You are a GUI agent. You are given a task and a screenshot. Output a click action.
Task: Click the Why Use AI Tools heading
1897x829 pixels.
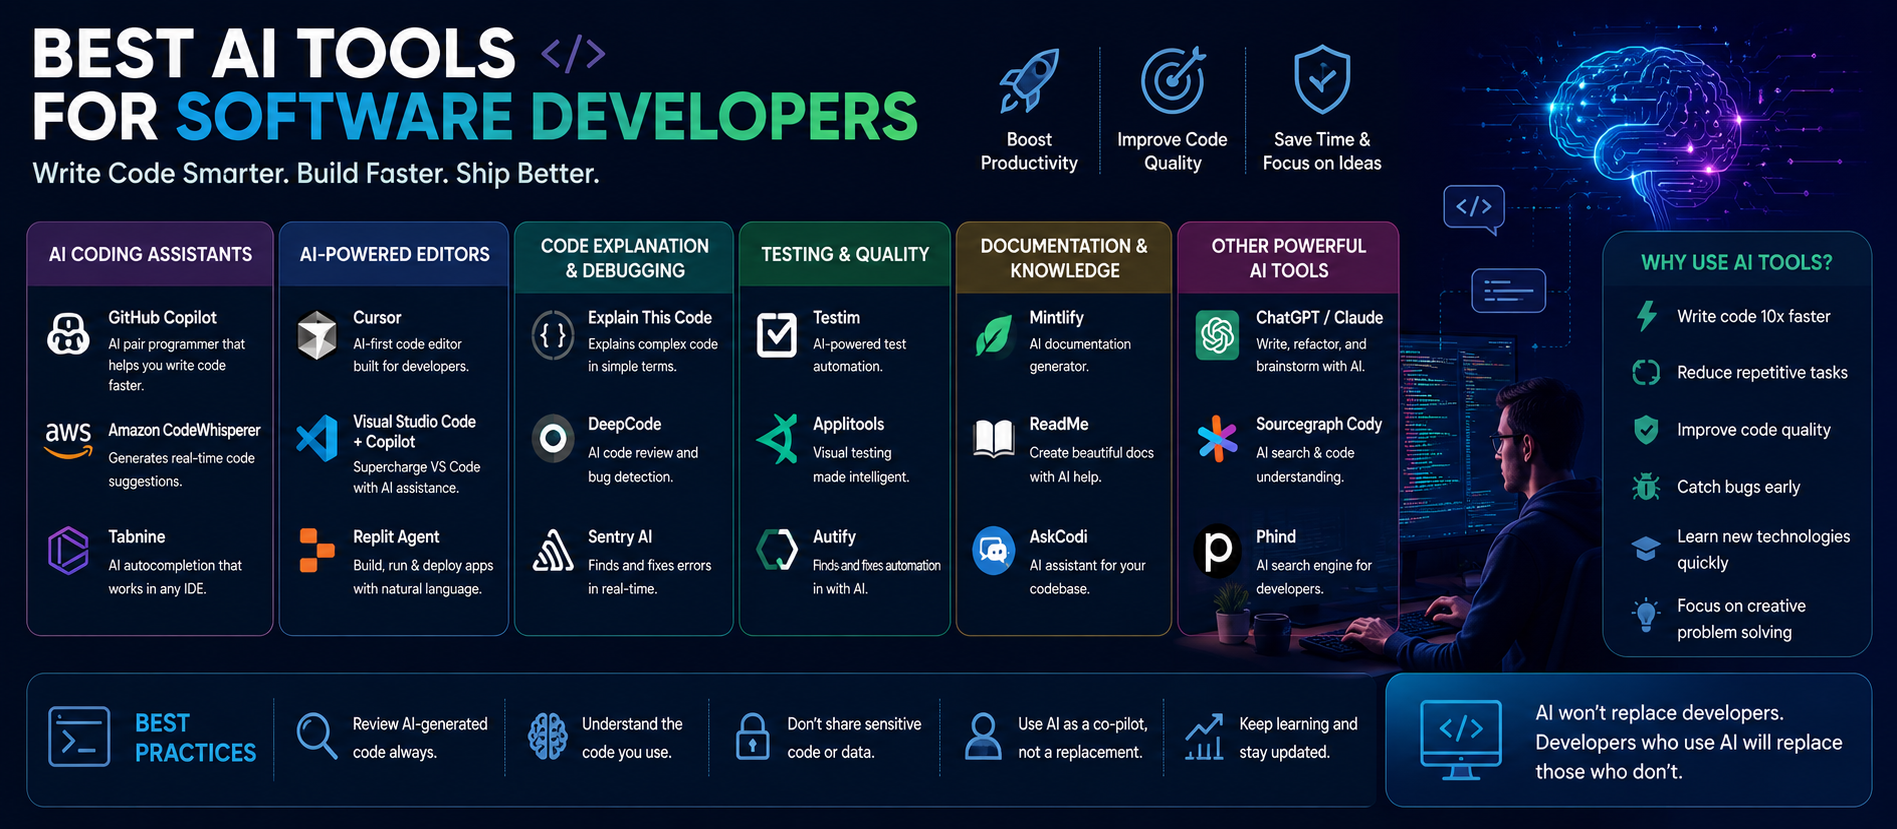click(x=1737, y=262)
